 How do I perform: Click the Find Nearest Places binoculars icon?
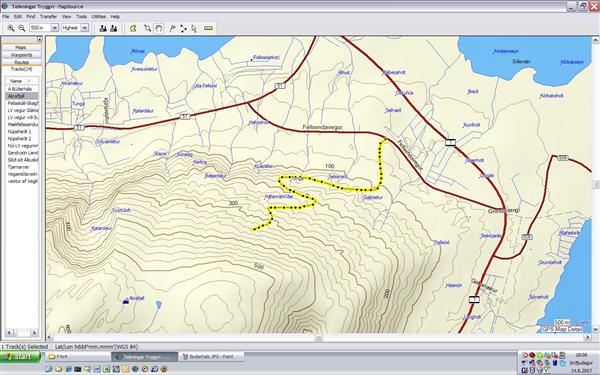pos(114,28)
